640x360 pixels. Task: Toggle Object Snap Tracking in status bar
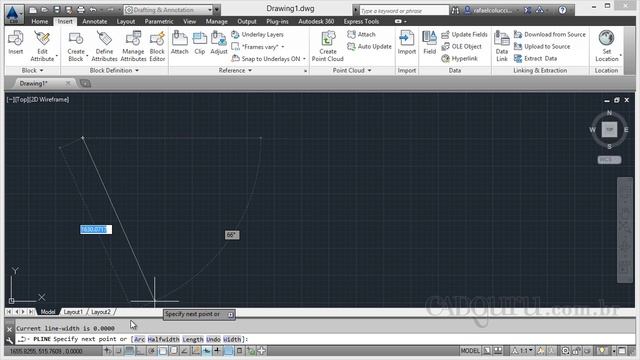(184, 351)
